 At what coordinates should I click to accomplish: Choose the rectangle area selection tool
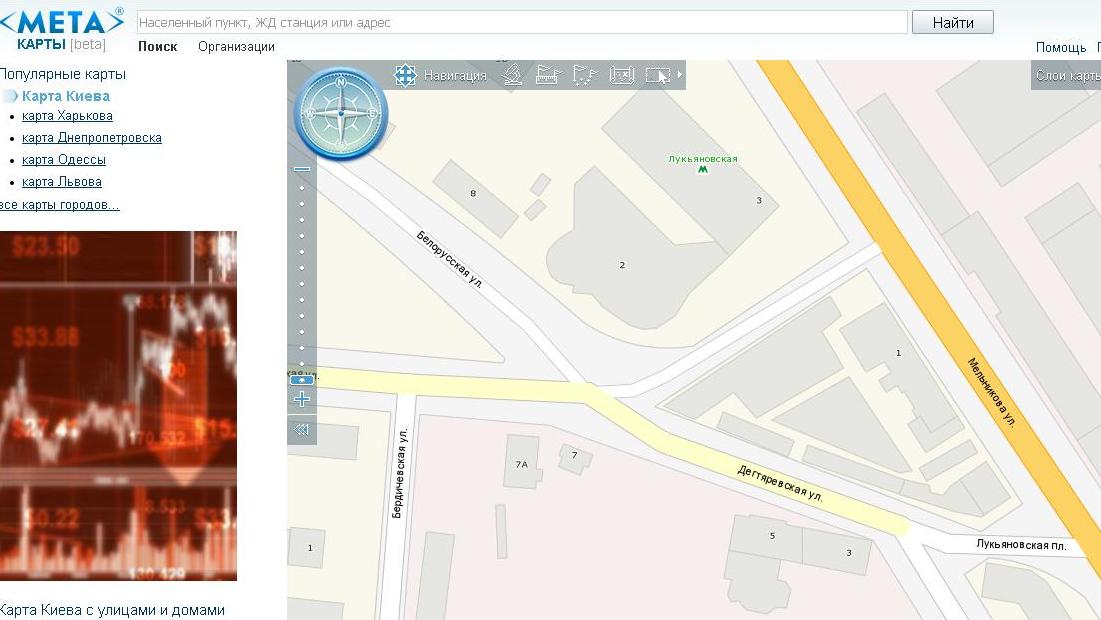(657, 75)
